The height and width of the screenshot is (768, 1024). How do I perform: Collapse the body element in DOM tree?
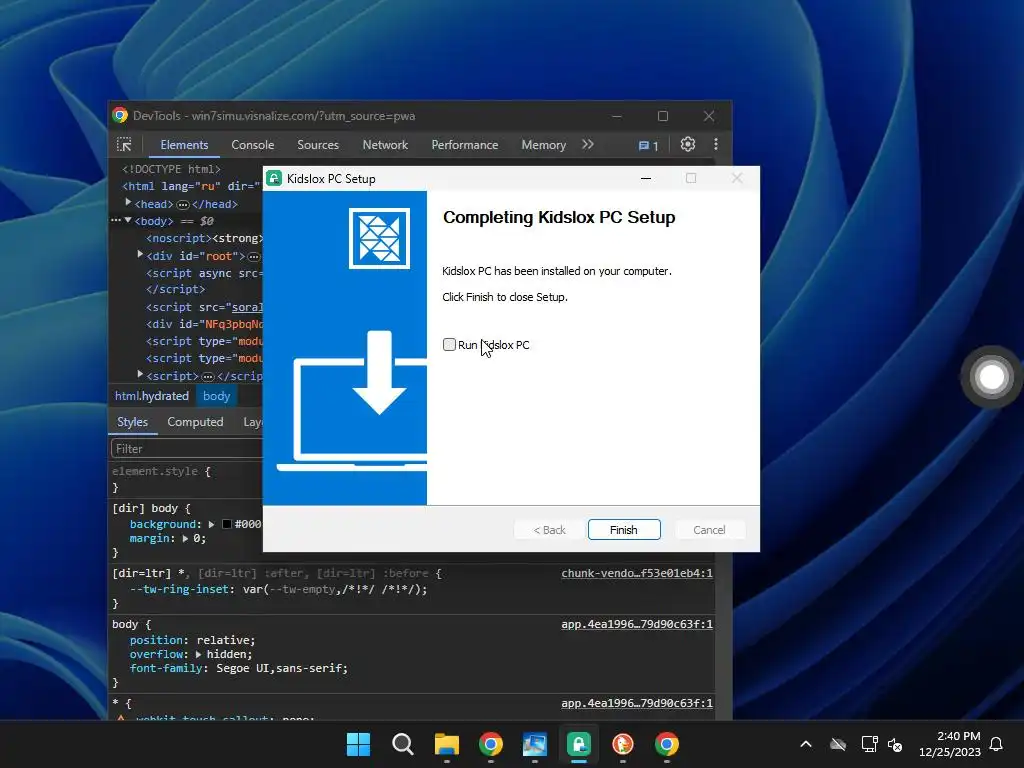[x=128, y=221]
